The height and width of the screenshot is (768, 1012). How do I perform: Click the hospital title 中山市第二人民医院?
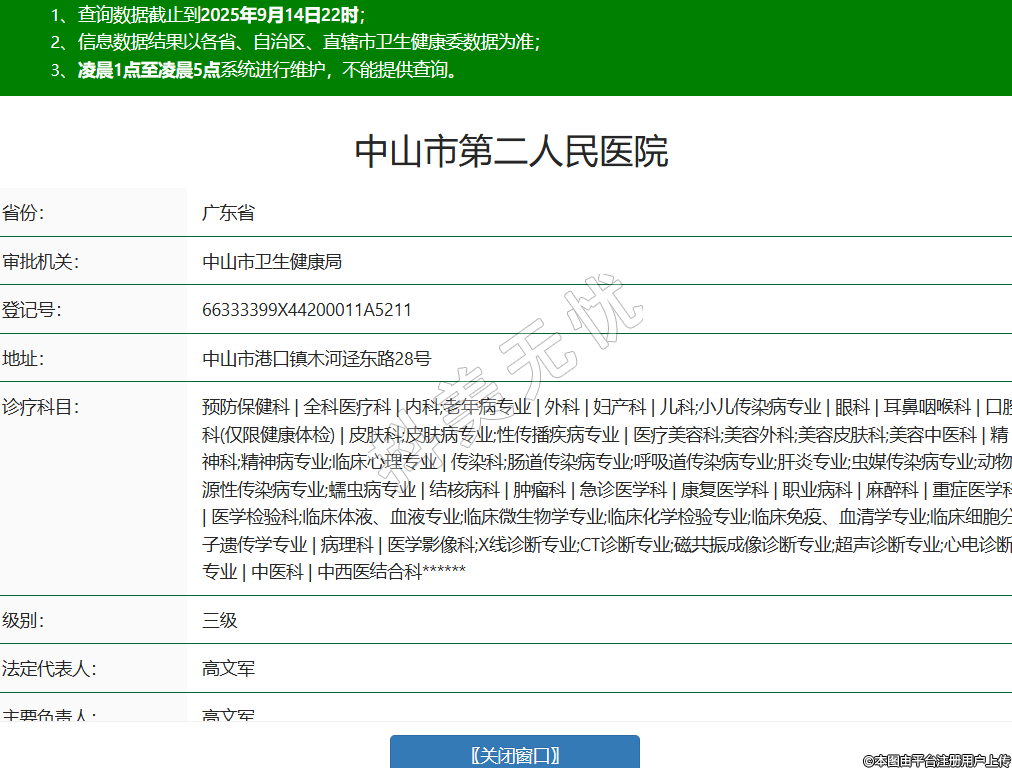click(511, 152)
